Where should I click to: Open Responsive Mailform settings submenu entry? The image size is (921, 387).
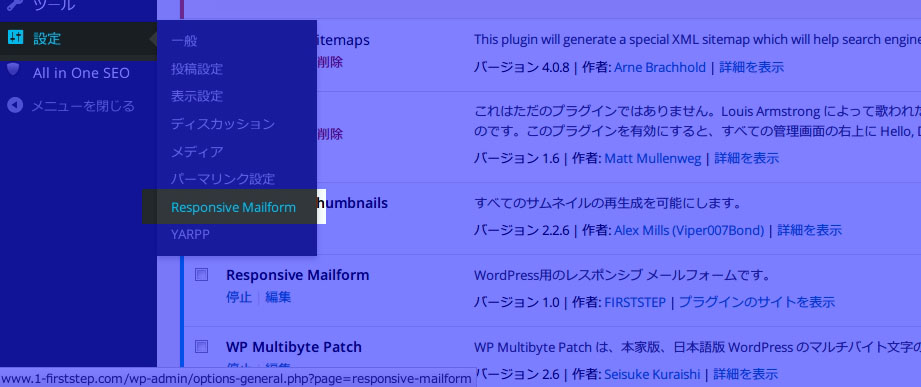(233, 207)
